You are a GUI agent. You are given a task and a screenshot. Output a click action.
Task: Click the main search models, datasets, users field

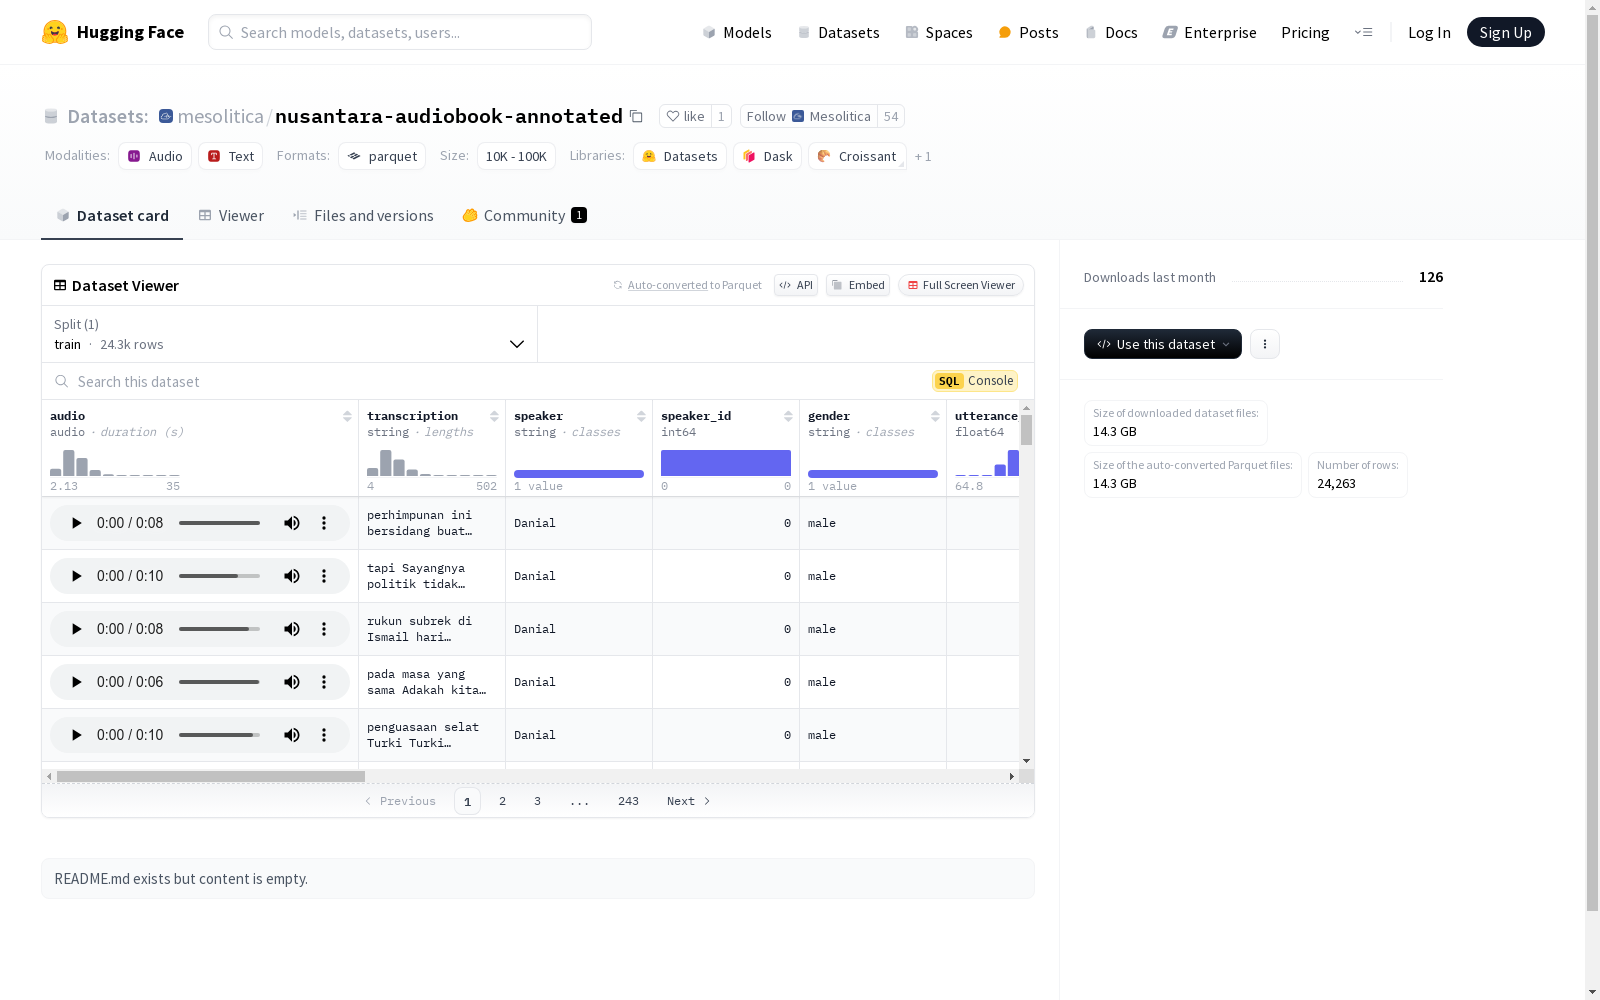pos(400,32)
